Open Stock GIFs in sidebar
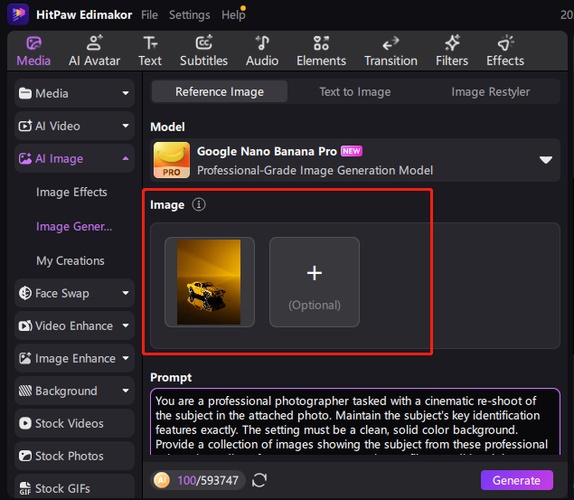This screenshot has height=500, width=574. click(x=74, y=487)
